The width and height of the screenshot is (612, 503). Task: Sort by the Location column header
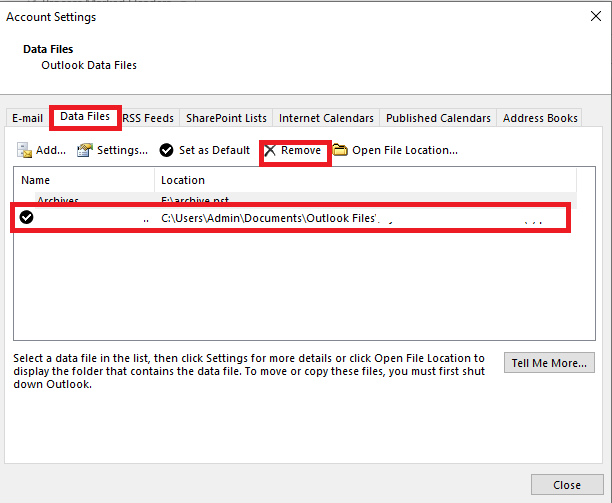point(365,180)
